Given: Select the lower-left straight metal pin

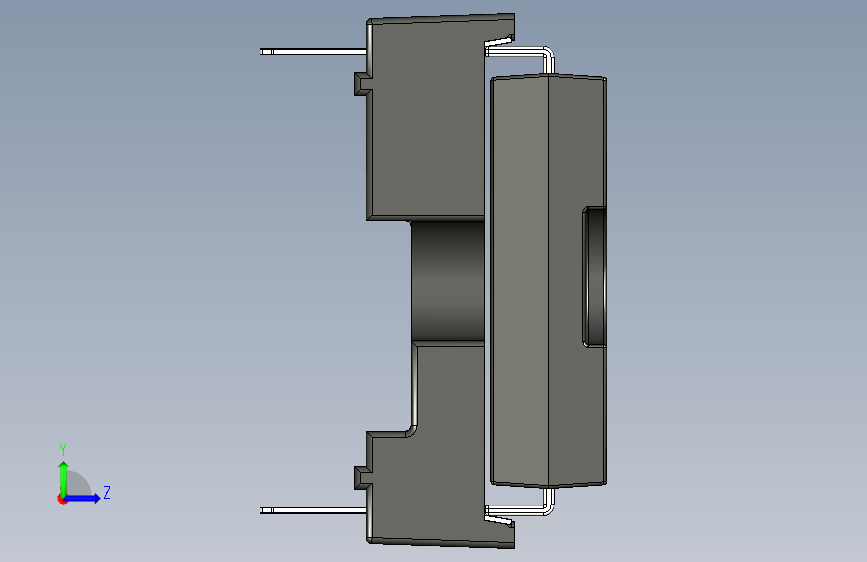Looking at the screenshot, I should 313,510.
